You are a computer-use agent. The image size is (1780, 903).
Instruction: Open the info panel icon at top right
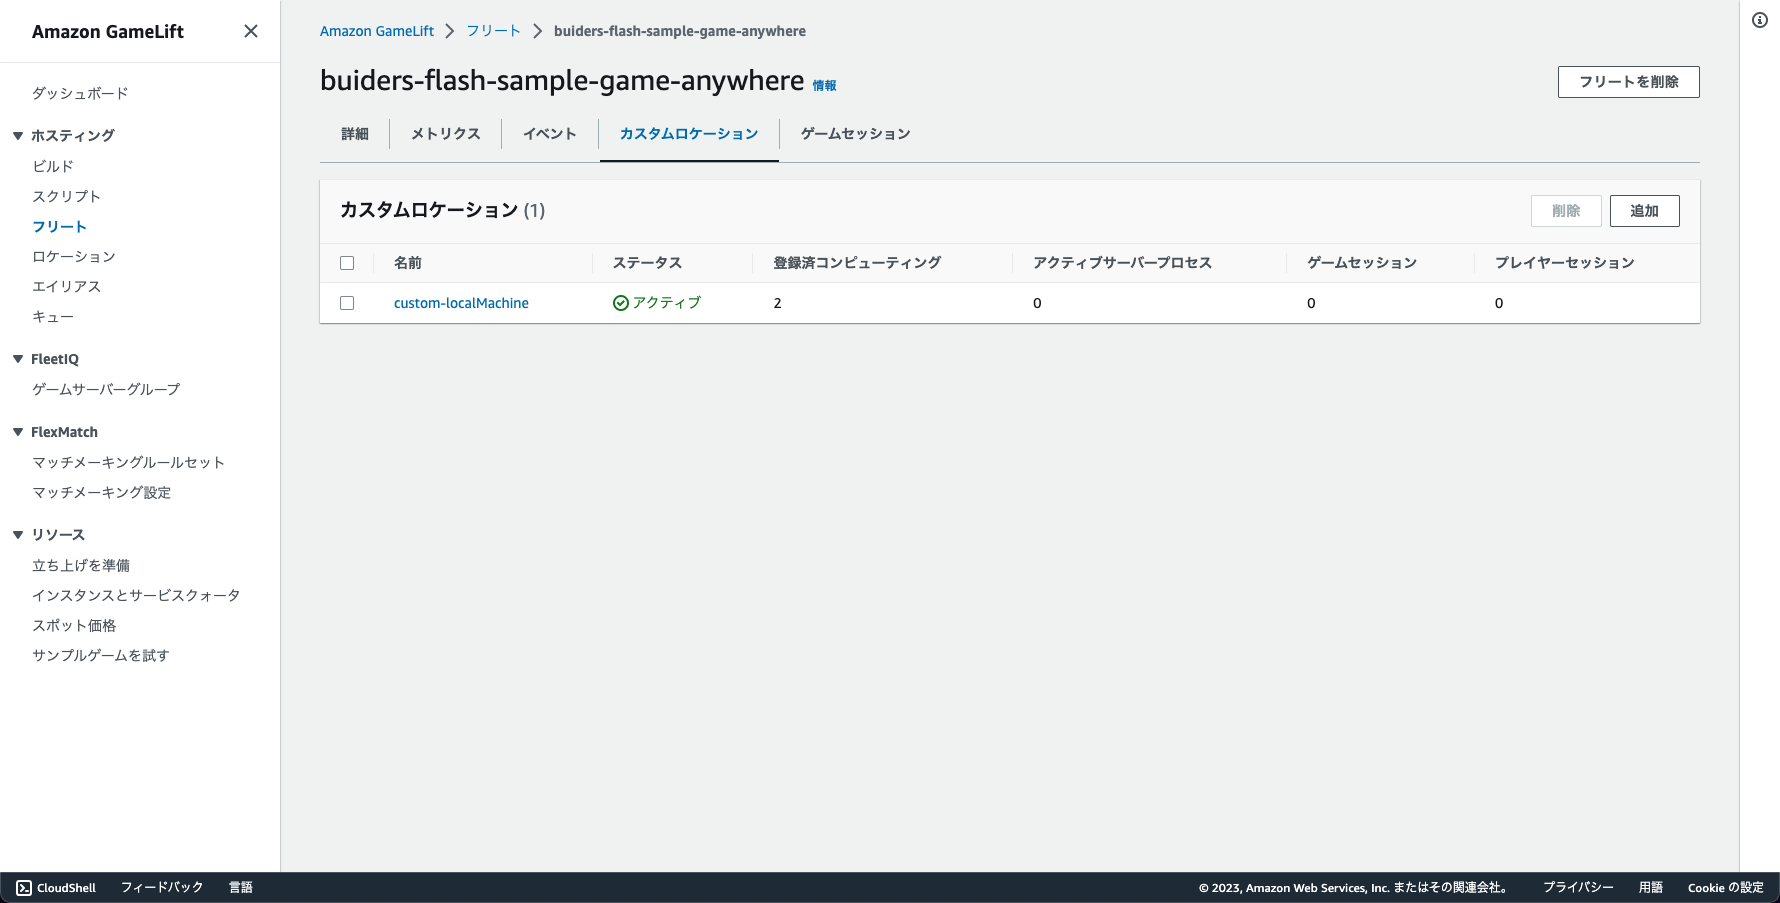coord(1760,20)
